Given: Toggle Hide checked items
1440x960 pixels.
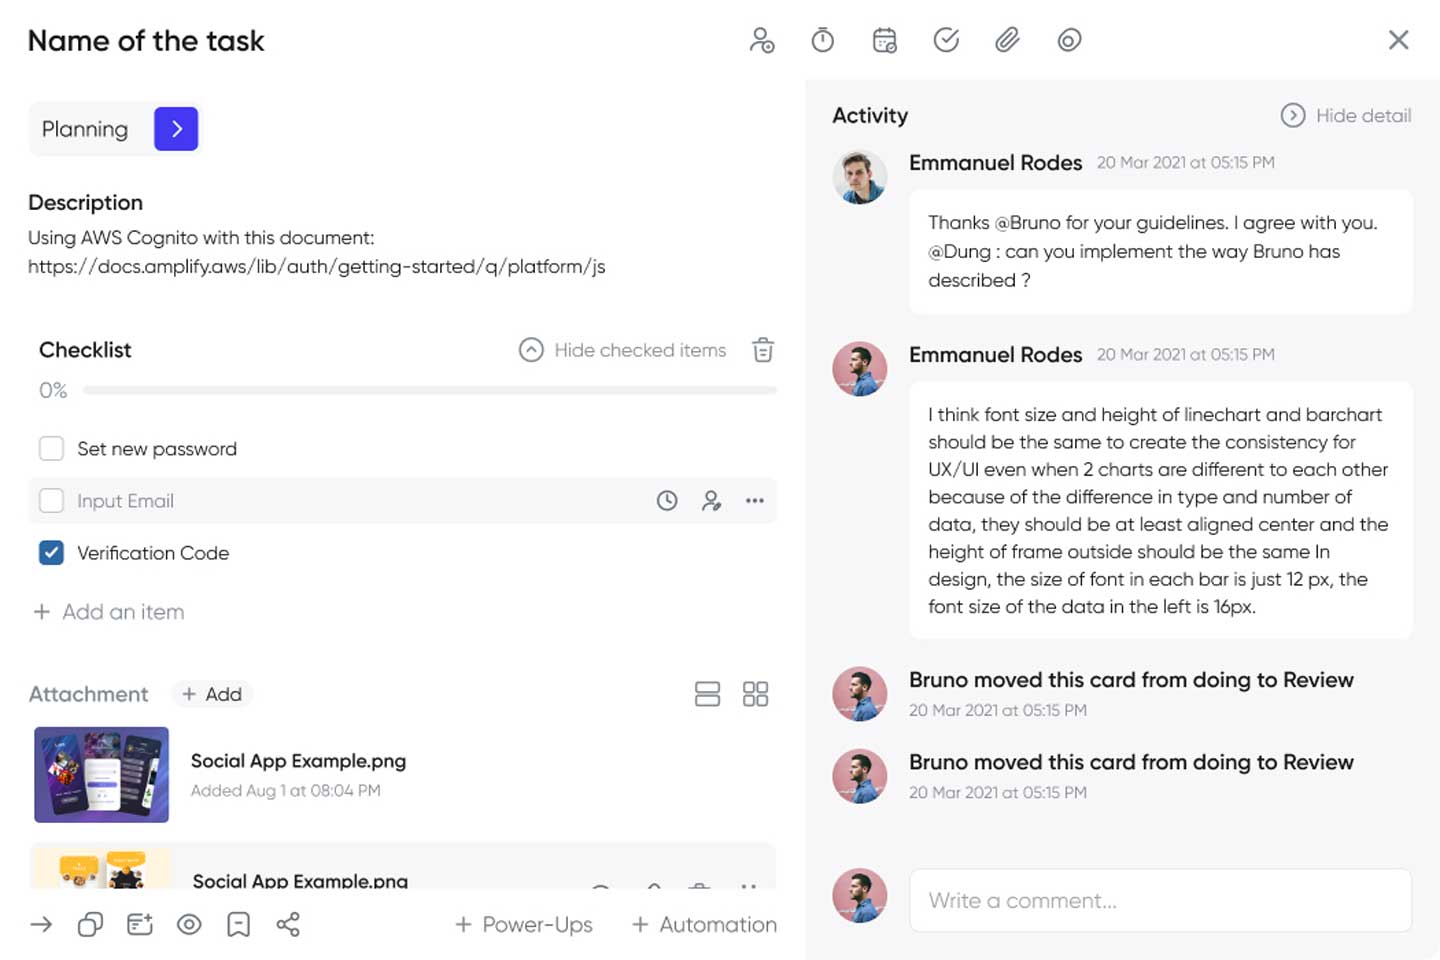Looking at the screenshot, I should pos(622,350).
